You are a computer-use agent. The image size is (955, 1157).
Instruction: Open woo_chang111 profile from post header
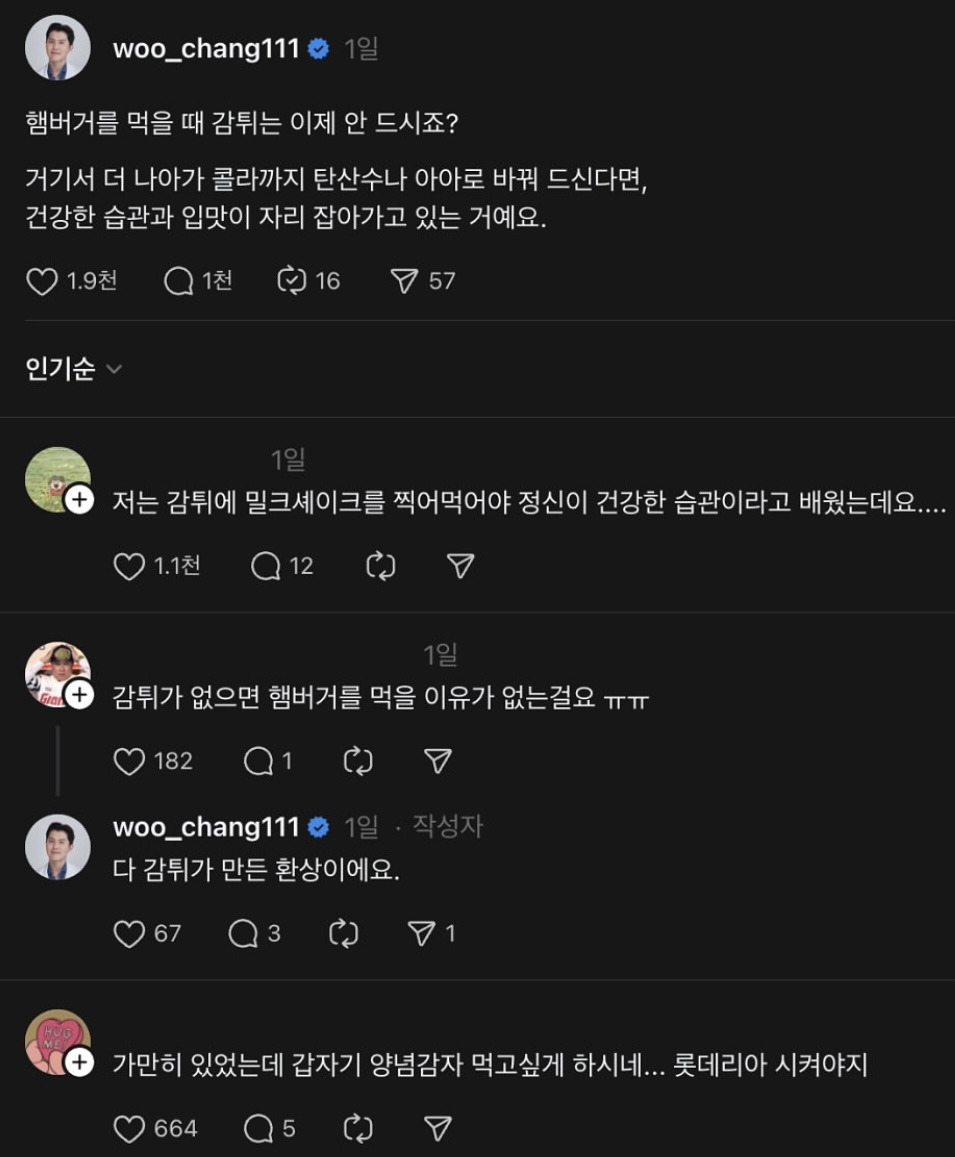click(206, 49)
